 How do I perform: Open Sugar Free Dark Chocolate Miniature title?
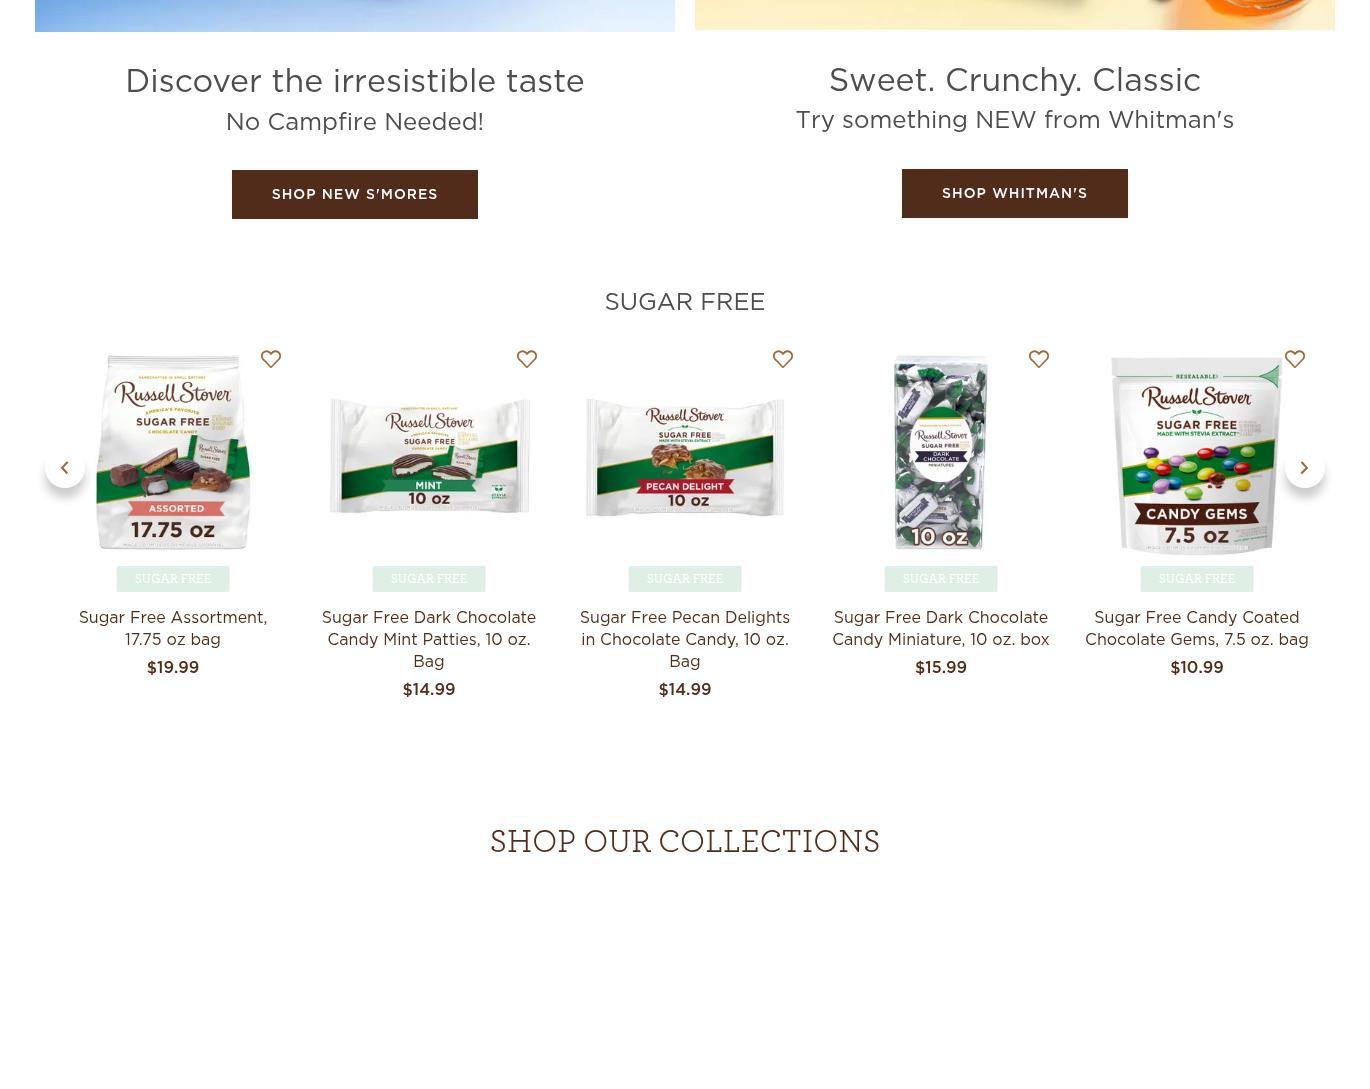click(941, 628)
